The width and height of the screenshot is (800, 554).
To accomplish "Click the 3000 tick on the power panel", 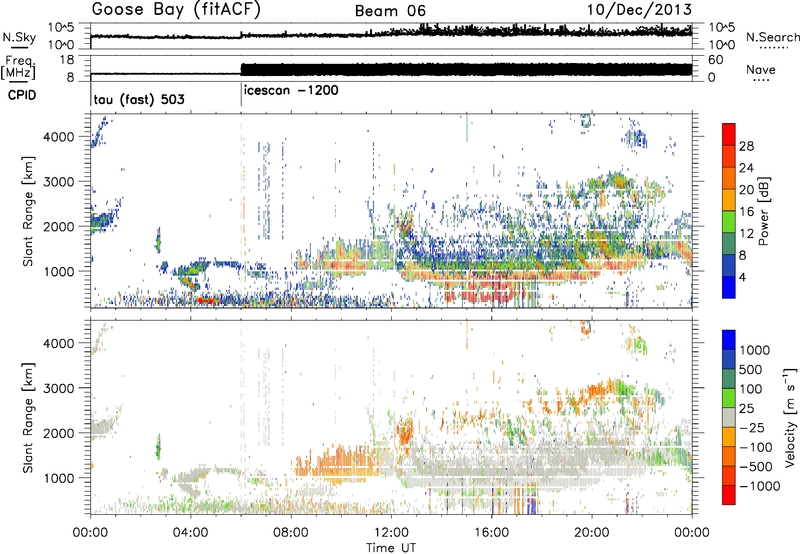I will pos(60,182).
